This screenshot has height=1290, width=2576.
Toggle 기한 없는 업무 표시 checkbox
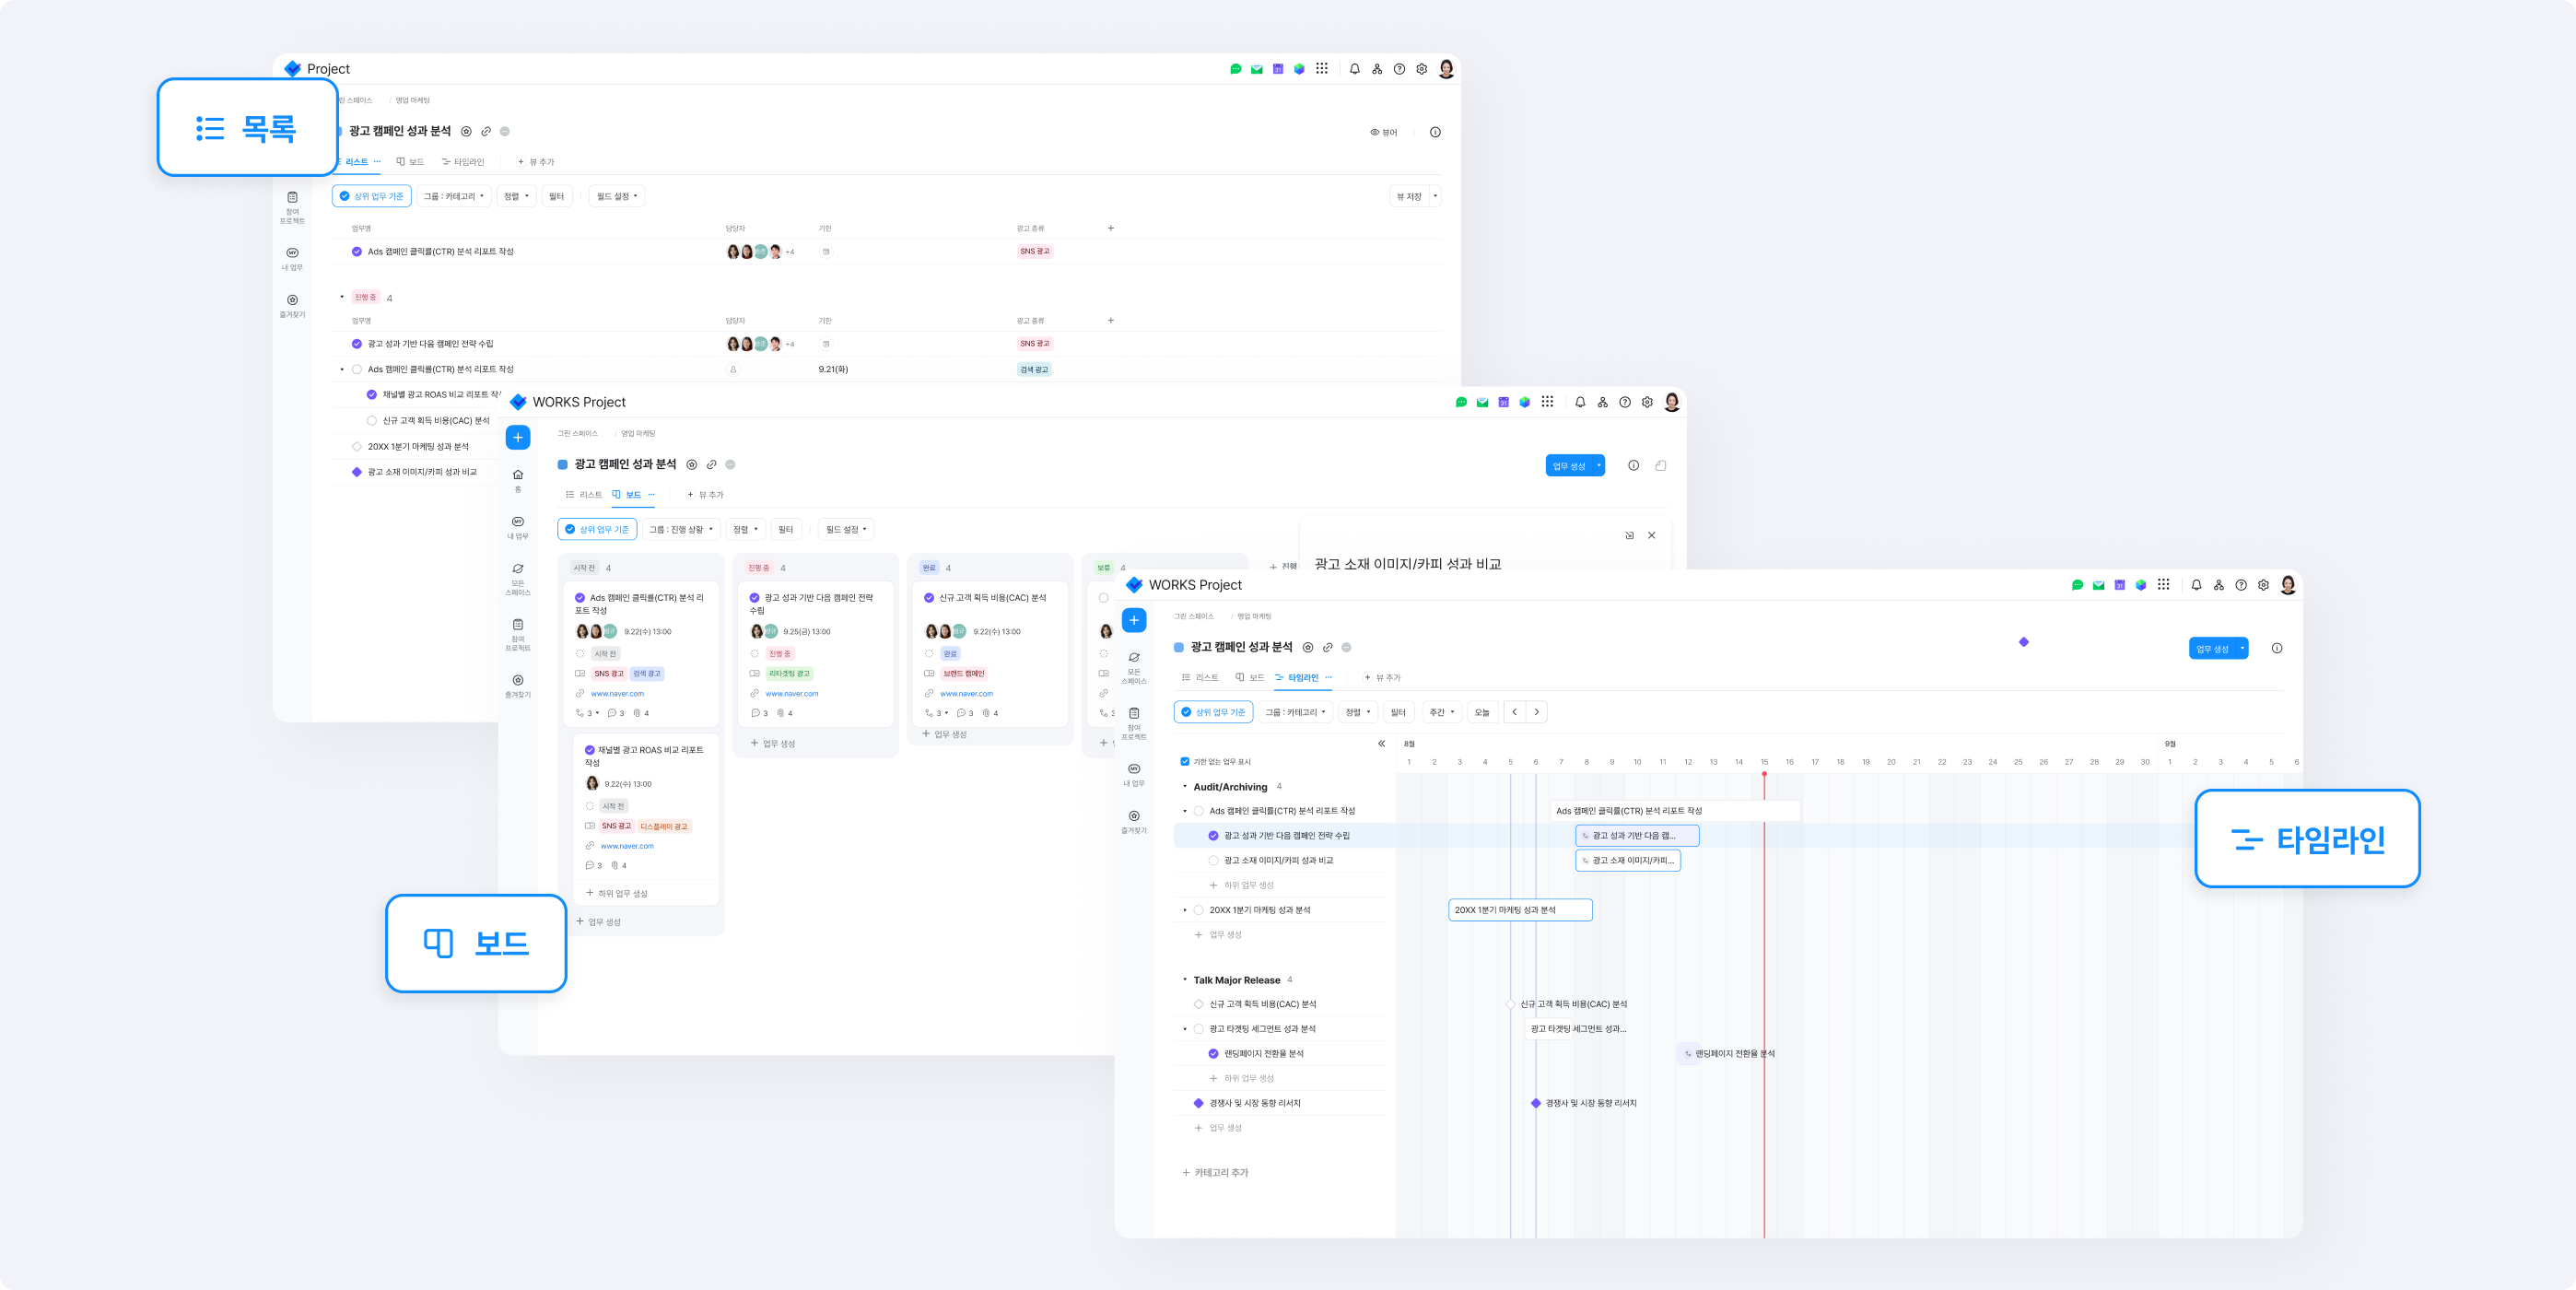tap(1185, 762)
